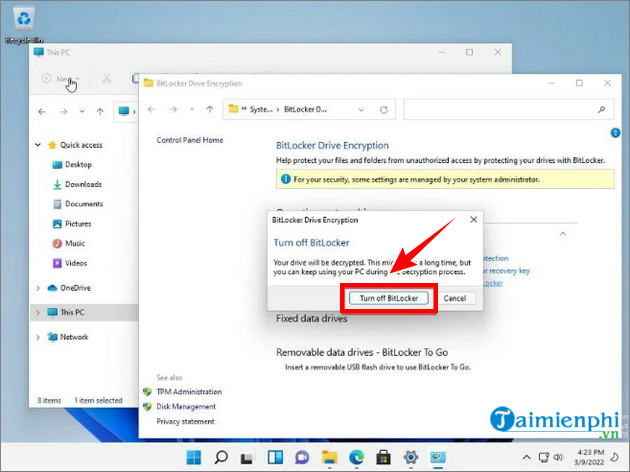Click the Syste... breadcrumb in address bar
Viewport: 630px width, 472px height.
coord(261,109)
